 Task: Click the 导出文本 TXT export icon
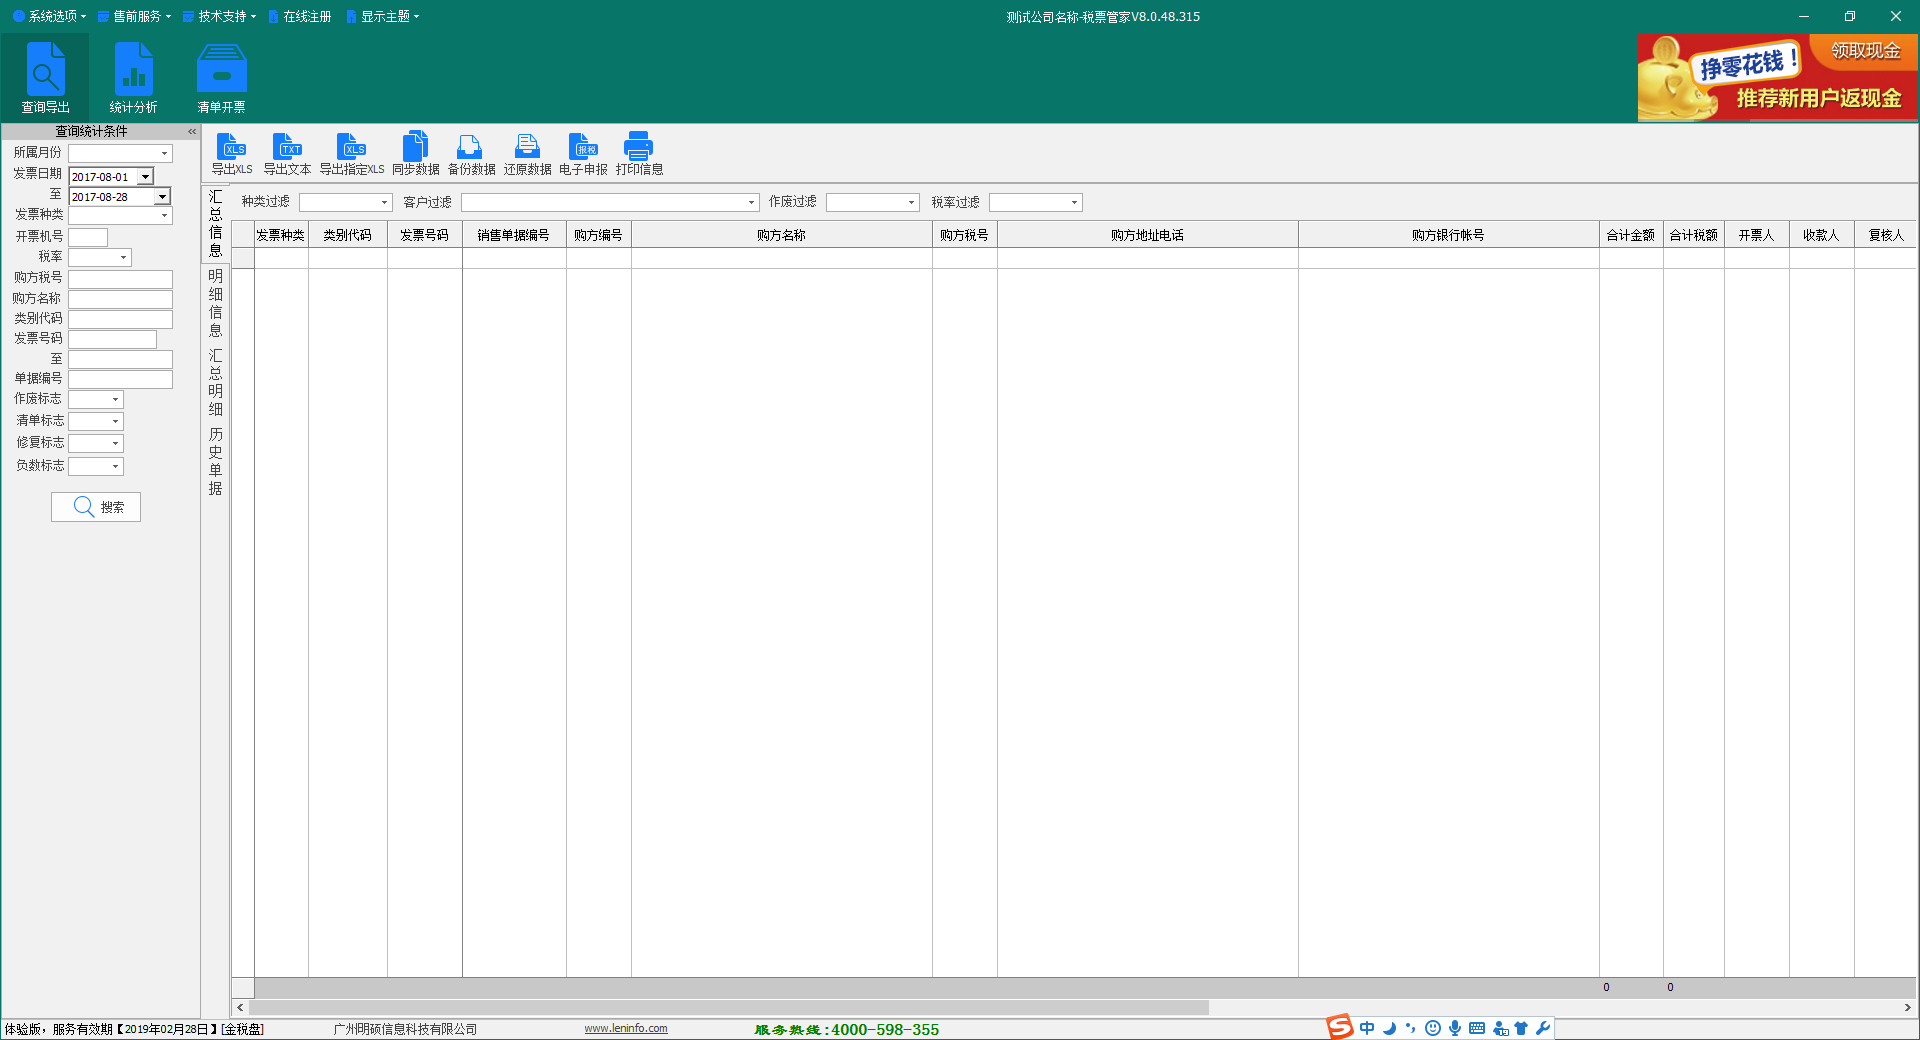pyautogui.click(x=287, y=154)
